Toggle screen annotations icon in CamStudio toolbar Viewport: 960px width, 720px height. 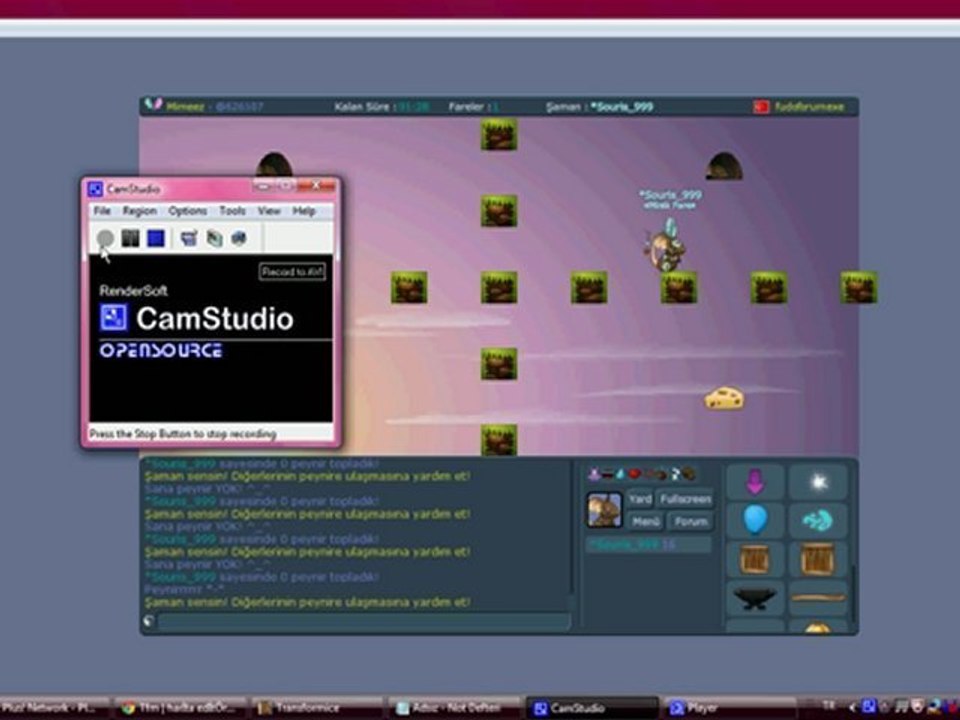click(x=189, y=238)
